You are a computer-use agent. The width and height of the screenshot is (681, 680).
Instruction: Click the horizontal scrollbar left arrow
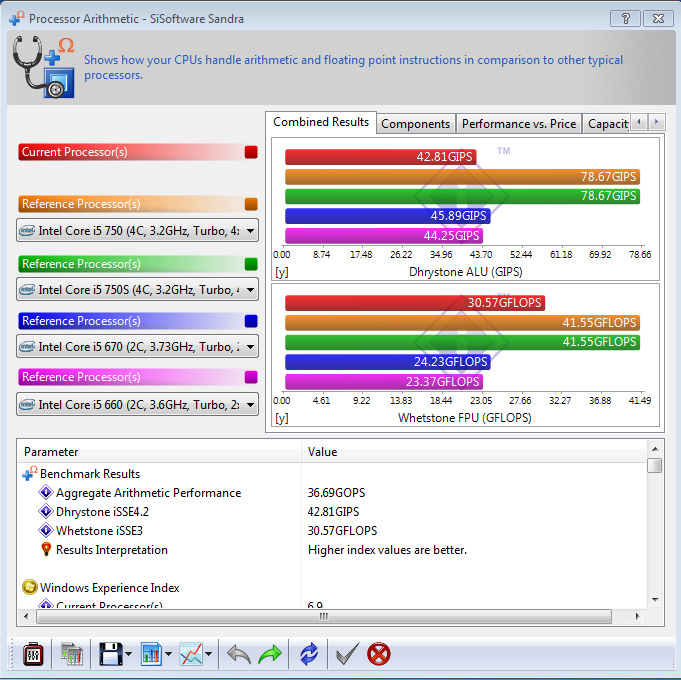(x=26, y=616)
